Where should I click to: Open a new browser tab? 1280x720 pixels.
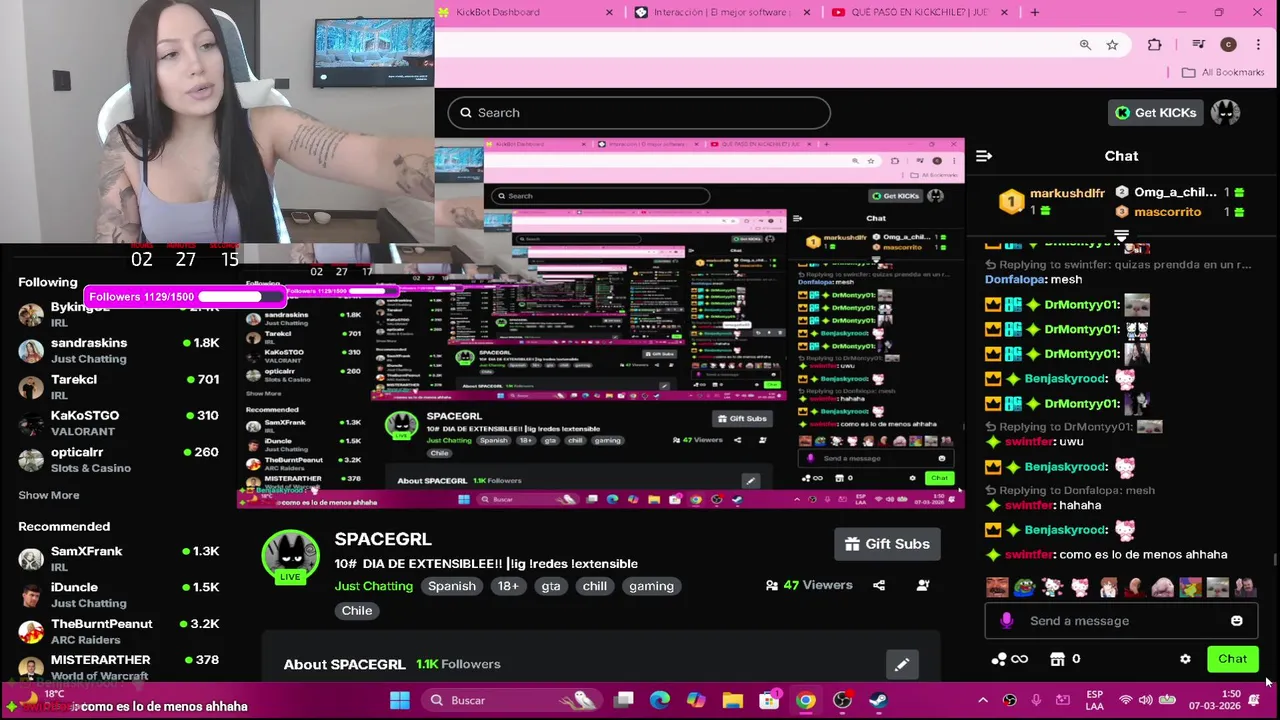pyautogui.click(x=1034, y=12)
